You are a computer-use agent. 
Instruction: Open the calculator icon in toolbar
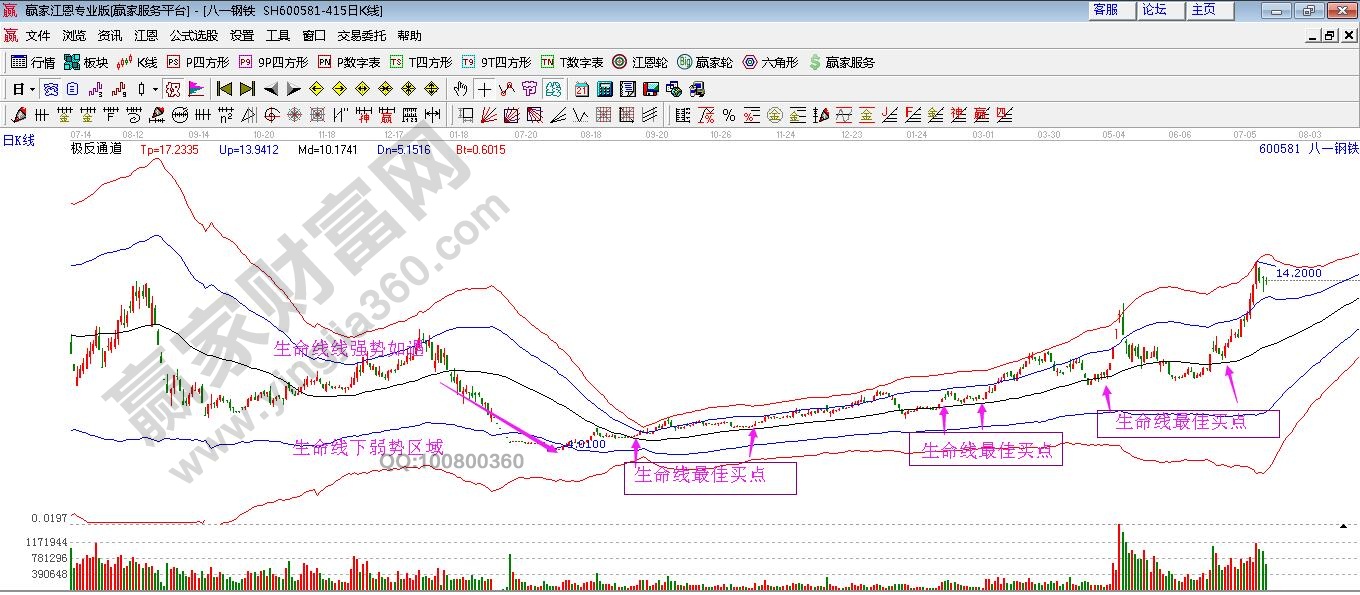(604, 89)
